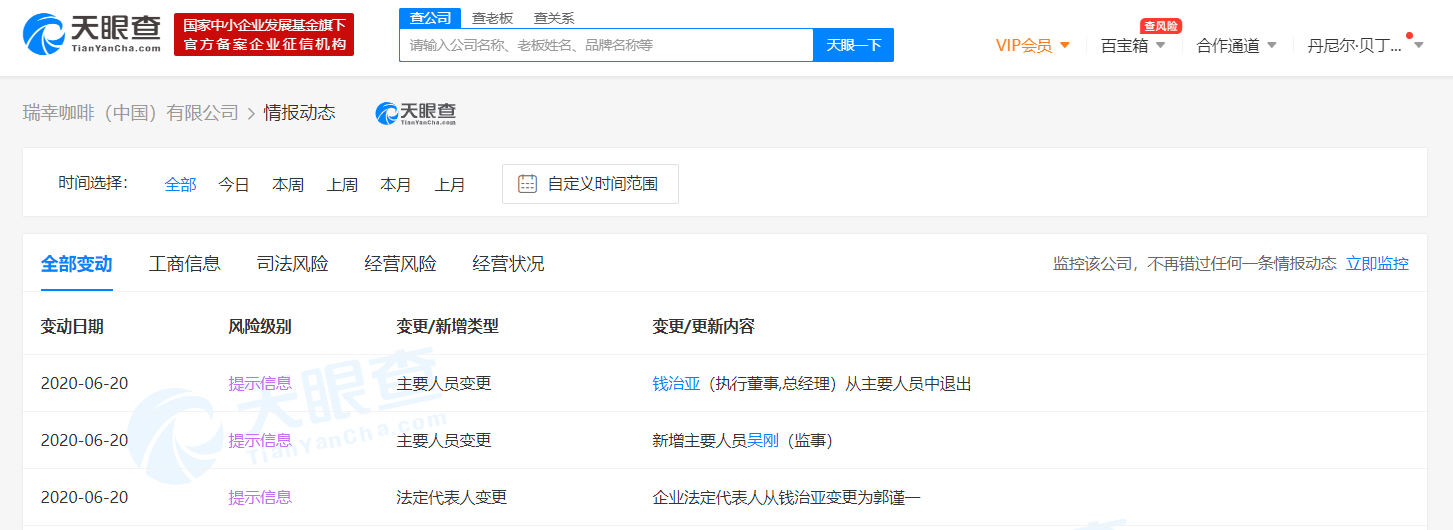Click the small TianYanCha logo beside breadcrumb

point(415,114)
